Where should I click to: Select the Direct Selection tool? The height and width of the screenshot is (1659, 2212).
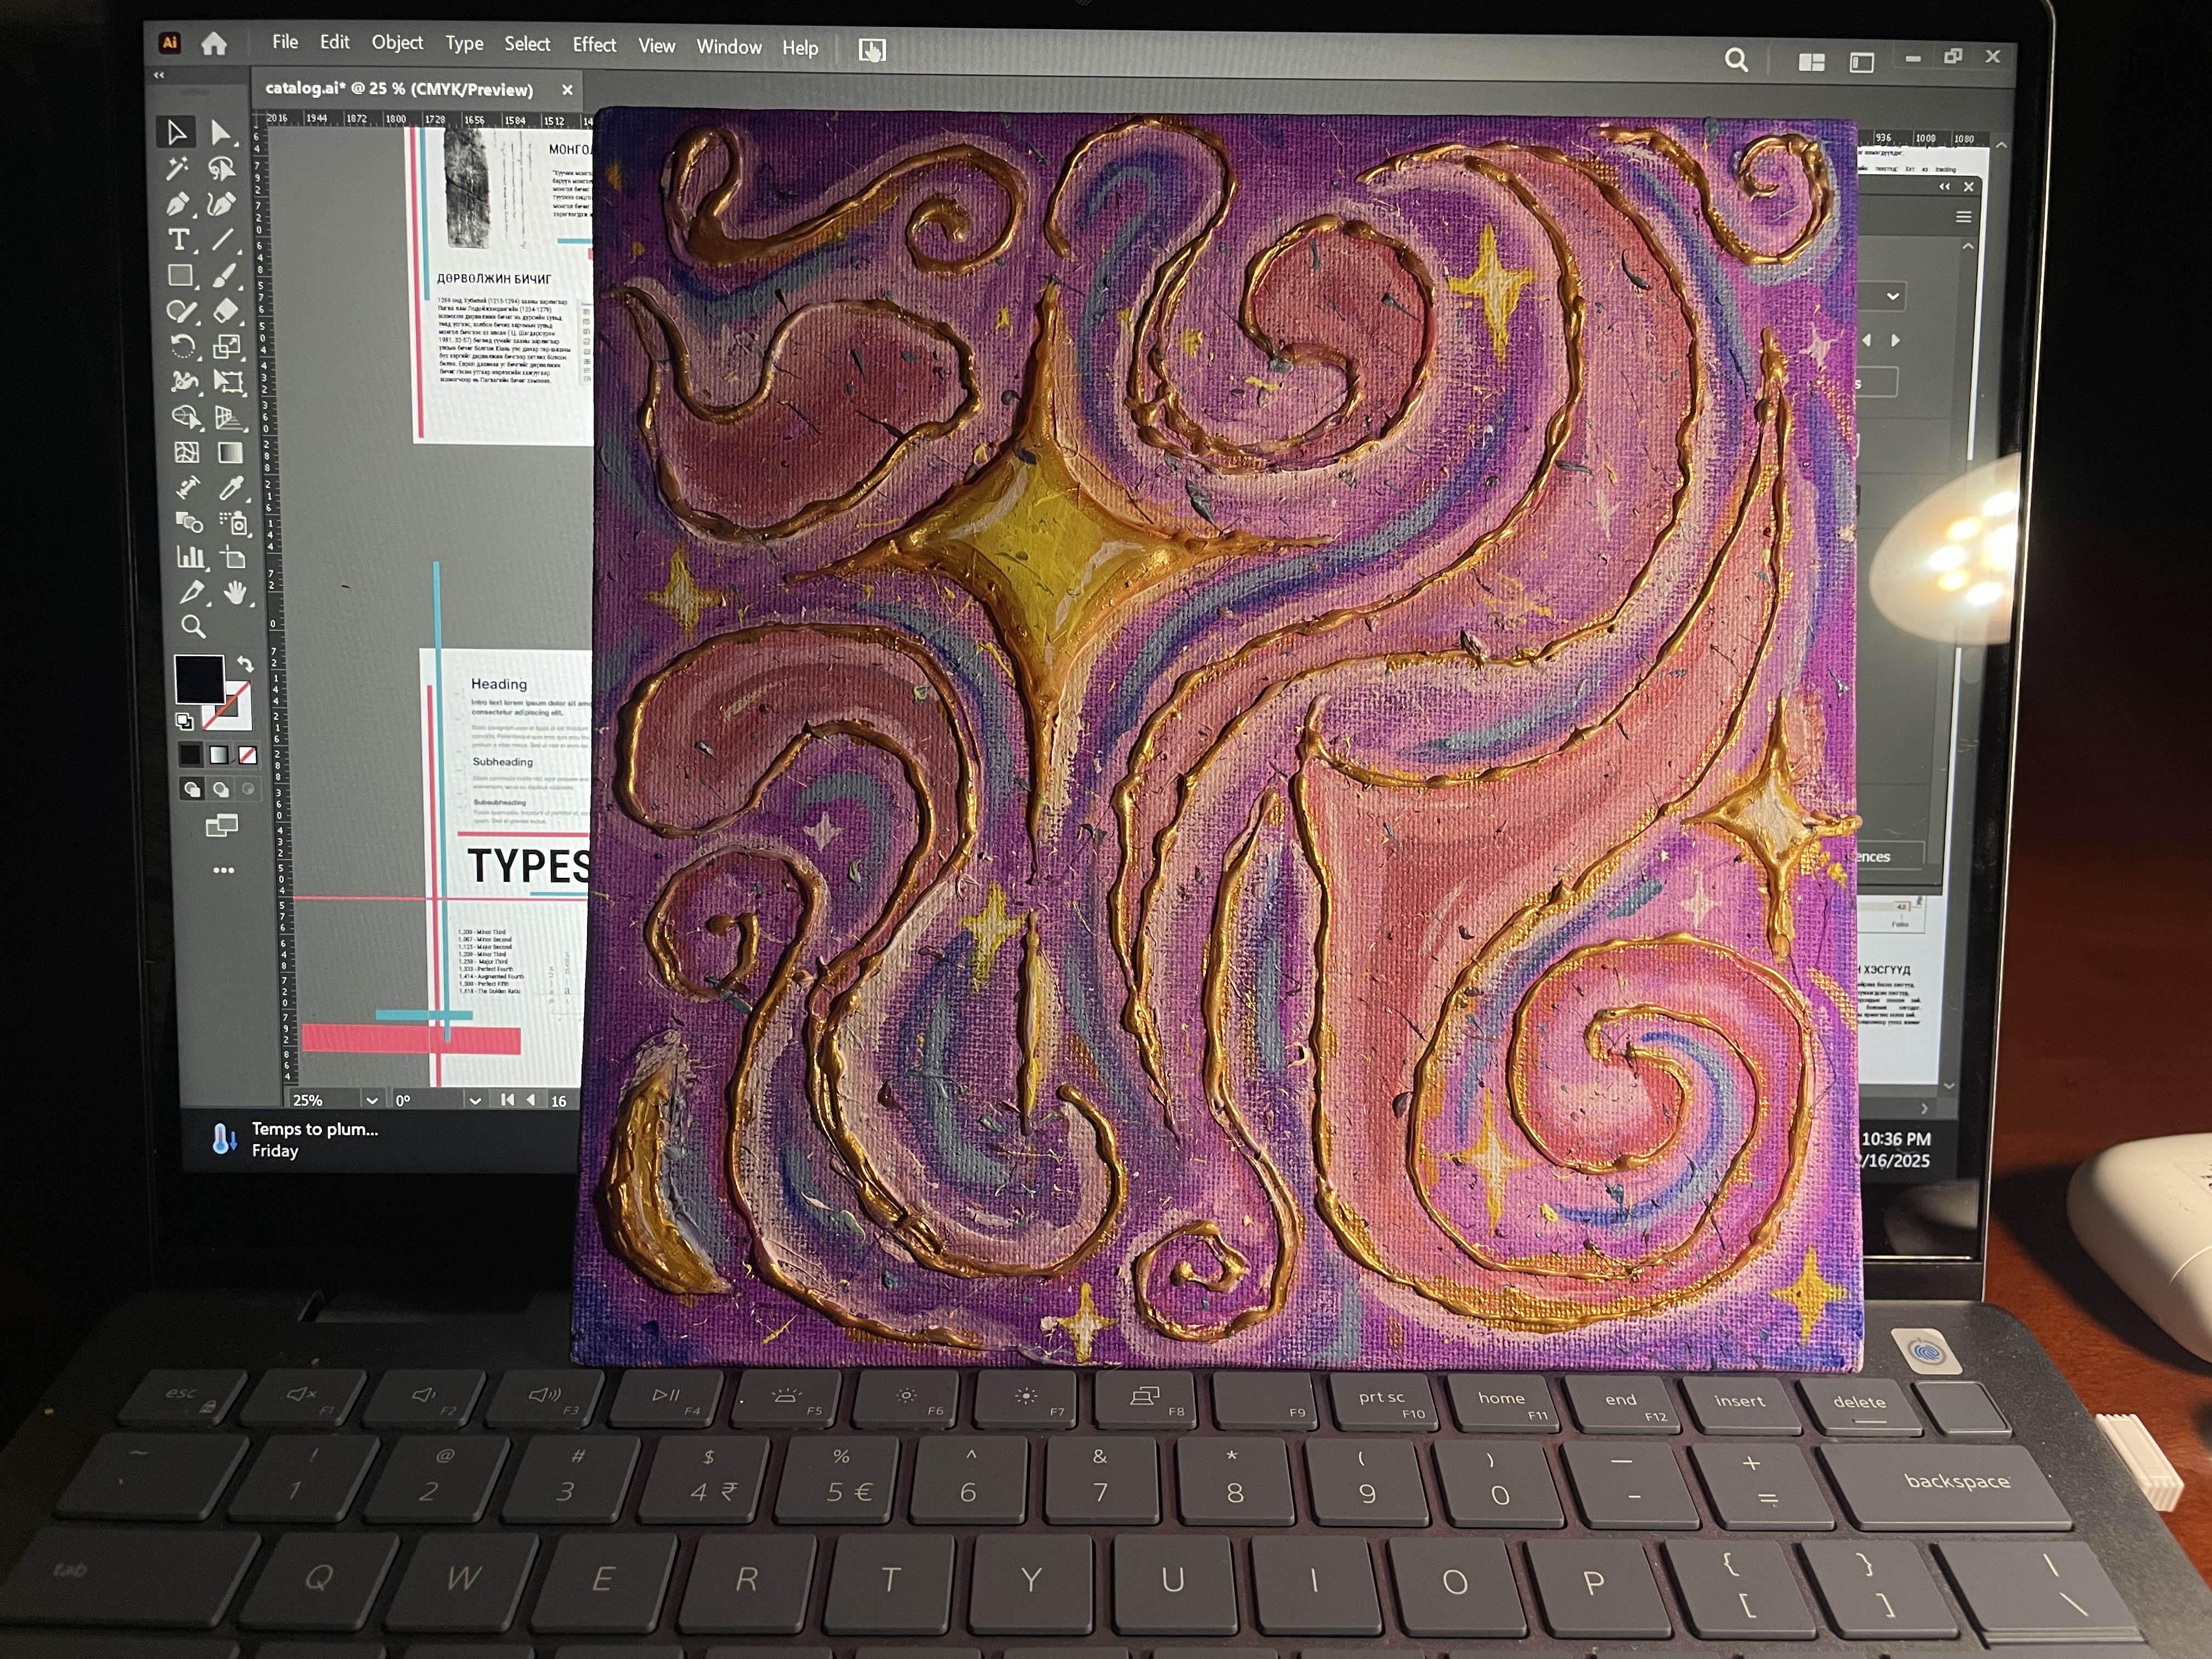pos(221,133)
